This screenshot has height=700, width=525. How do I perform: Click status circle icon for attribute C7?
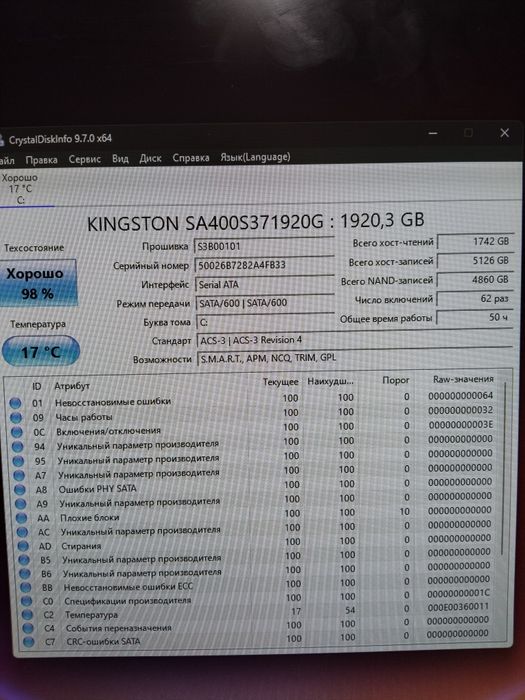(x=29, y=642)
